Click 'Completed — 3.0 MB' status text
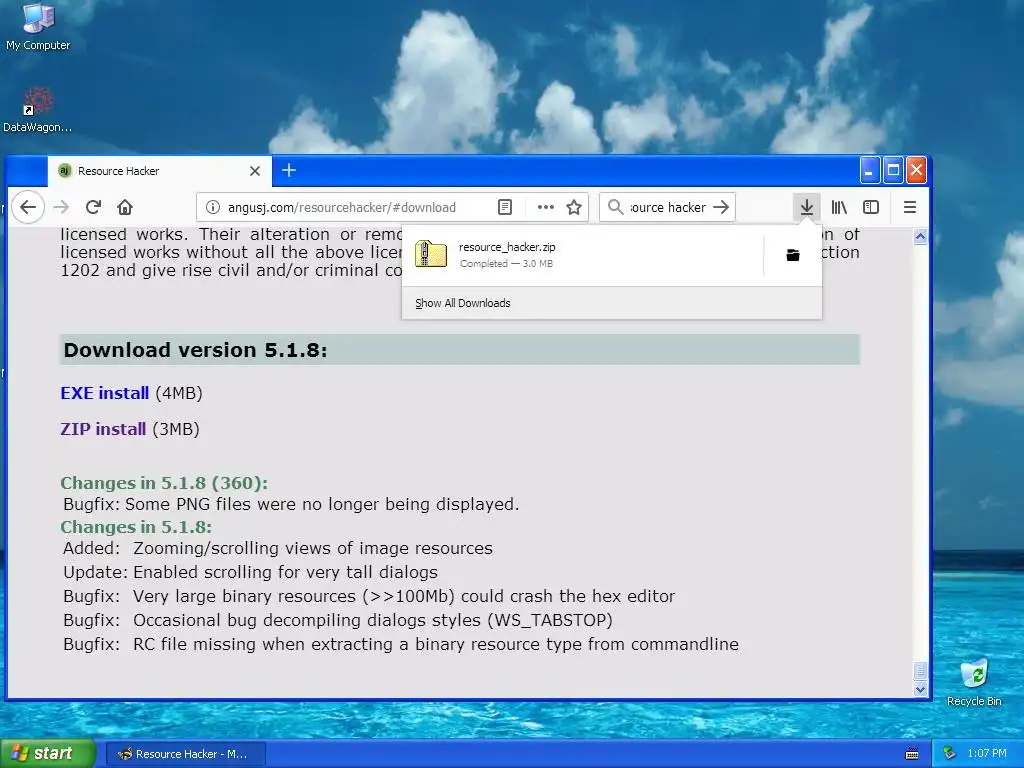This screenshot has height=768, width=1024. pyautogui.click(x=506, y=264)
